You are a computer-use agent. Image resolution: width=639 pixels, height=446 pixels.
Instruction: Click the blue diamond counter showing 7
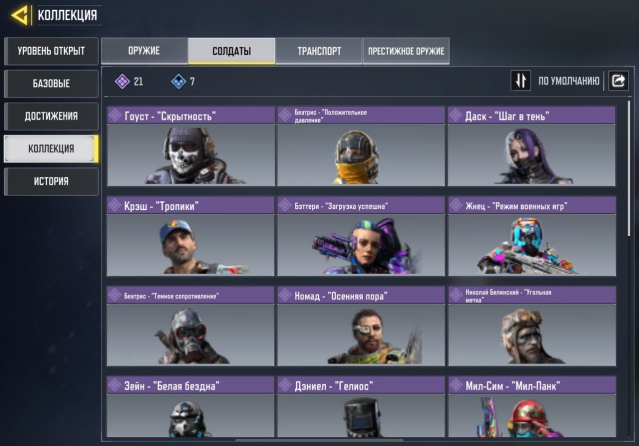pyautogui.click(x=183, y=82)
